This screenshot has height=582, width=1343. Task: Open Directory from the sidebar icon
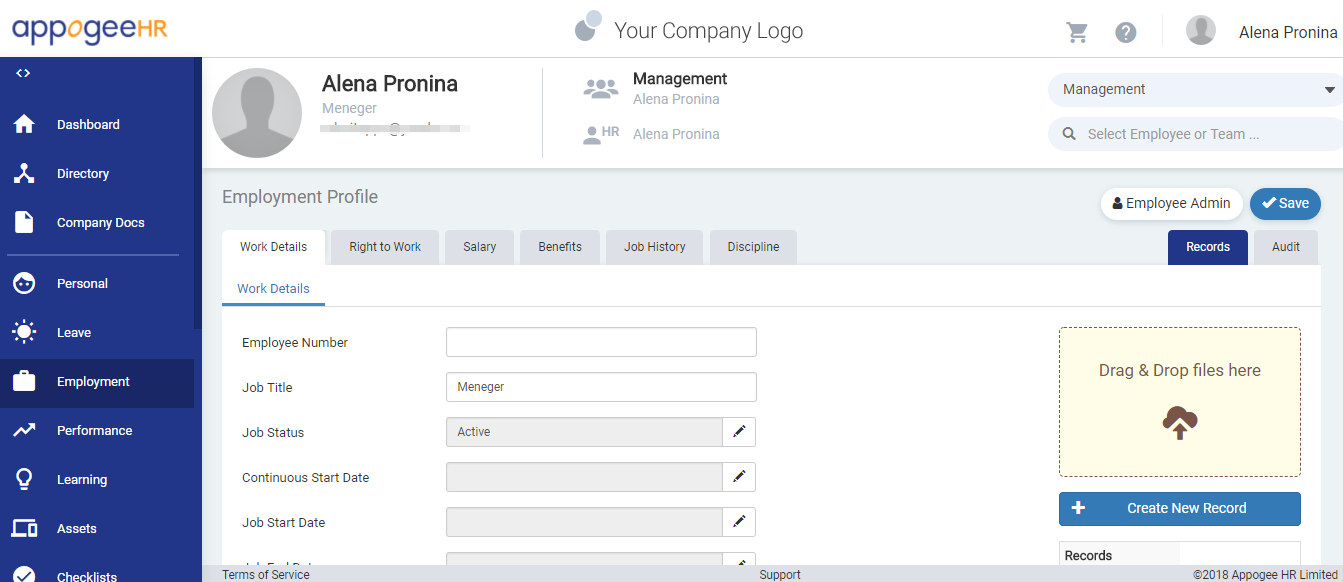(24, 173)
